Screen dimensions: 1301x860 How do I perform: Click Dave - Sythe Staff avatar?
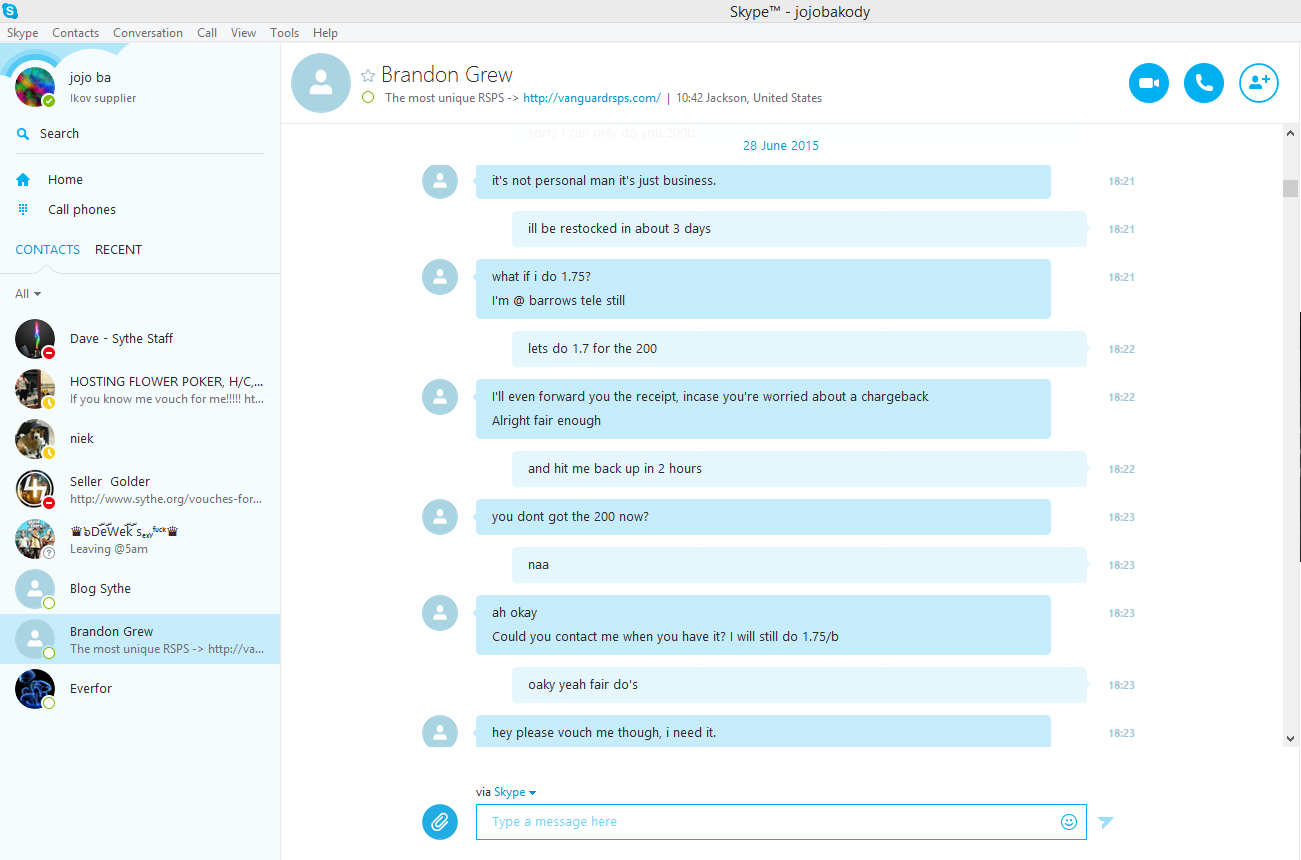tap(35, 339)
